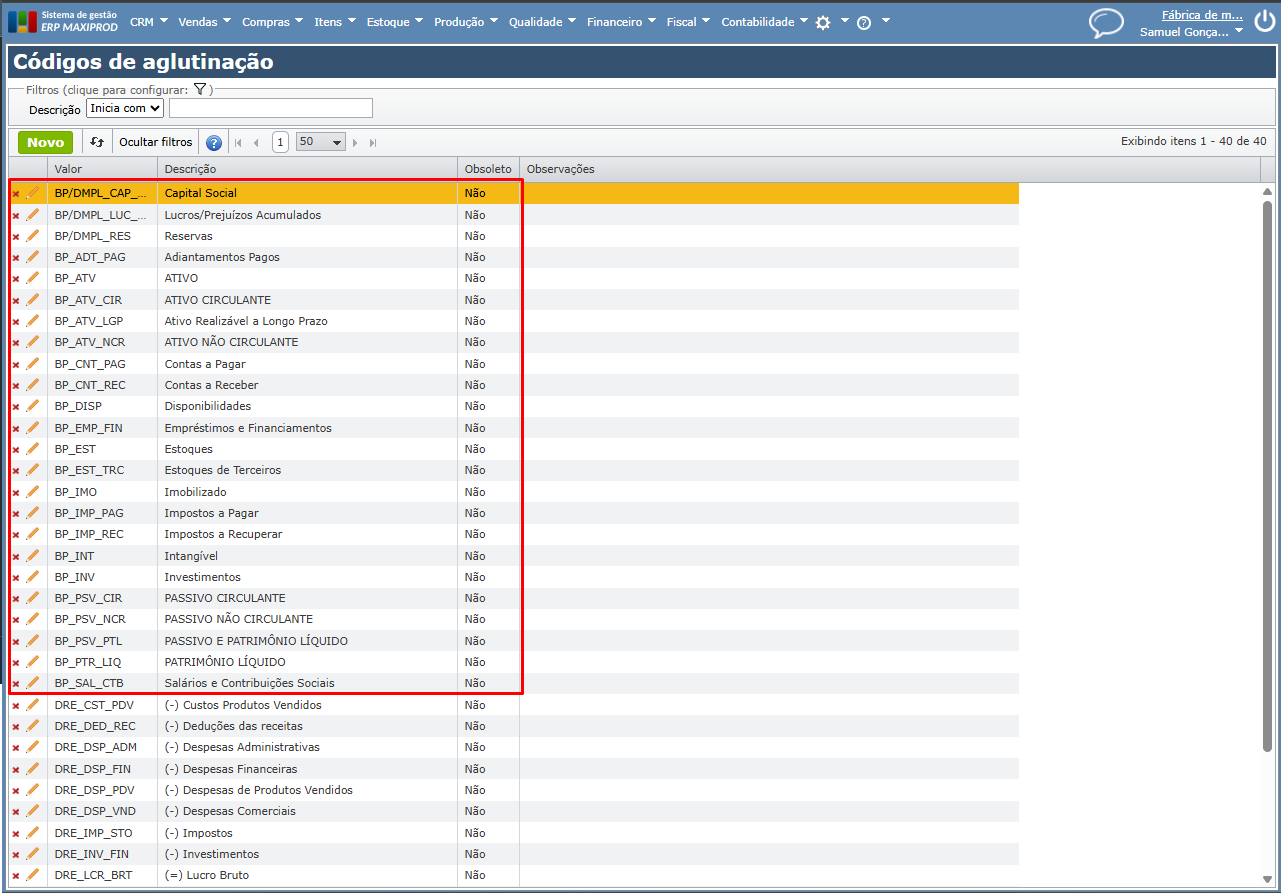This screenshot has height=893, width=1281.
Task: Click the filter funnel configuration icon
Action: coord(200,90)
